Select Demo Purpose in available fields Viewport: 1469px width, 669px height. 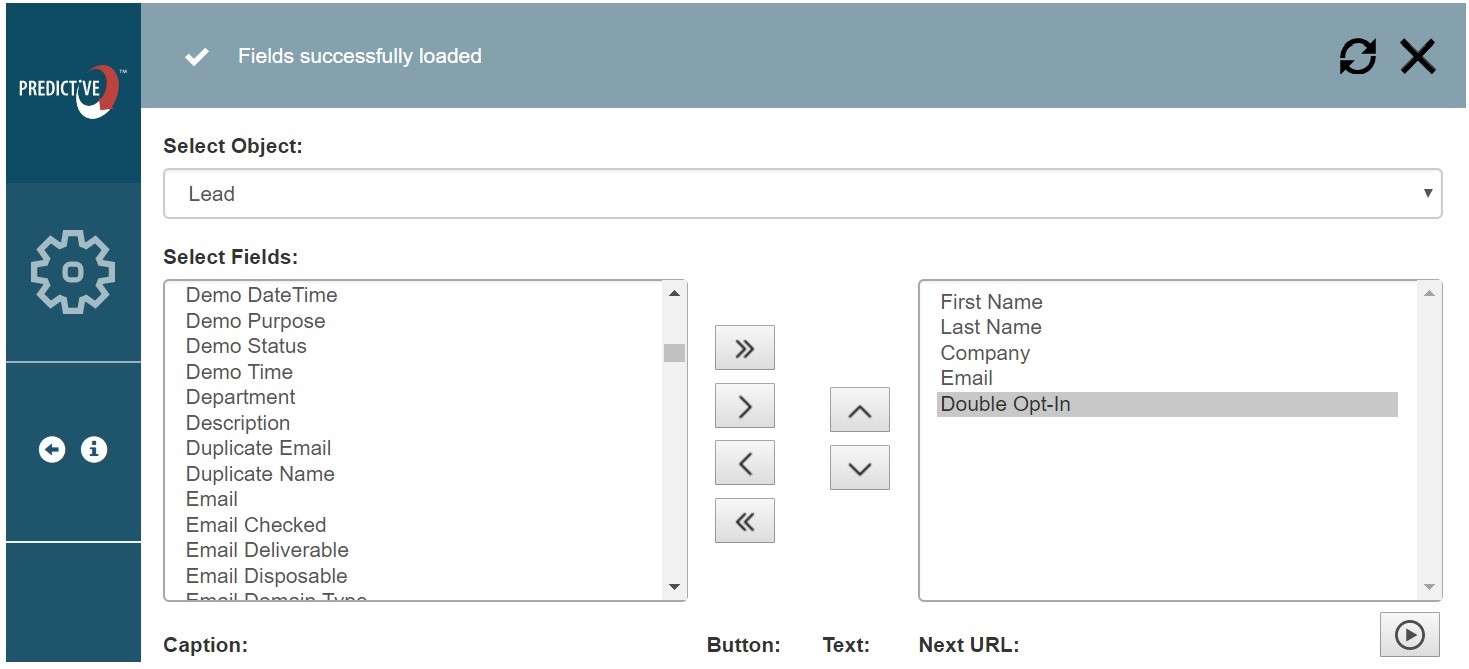pos(255,321)
